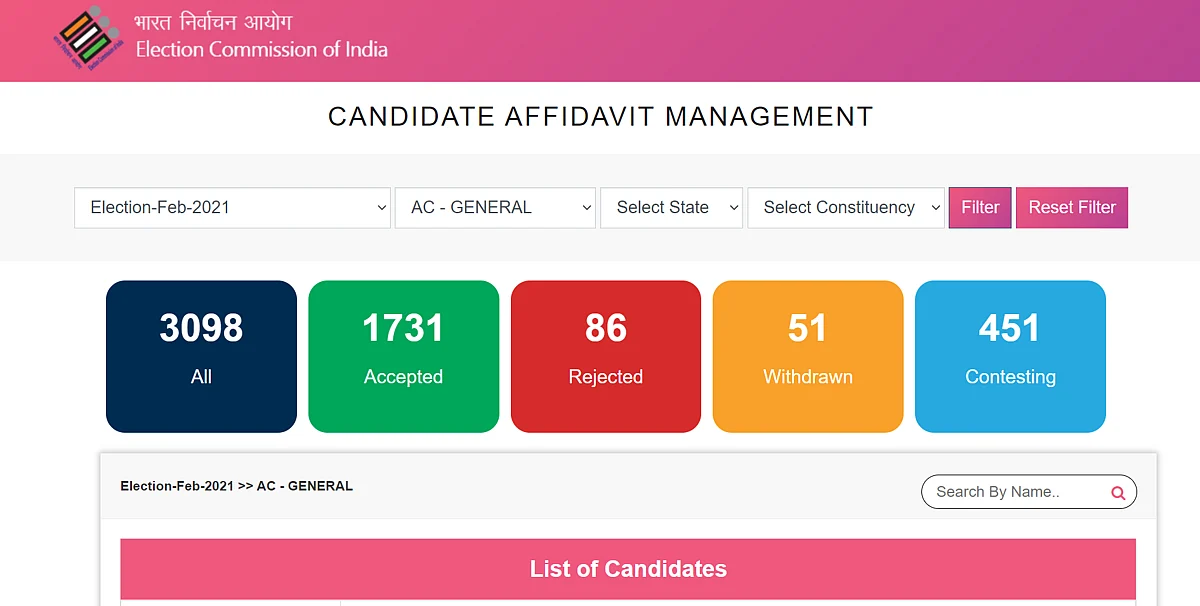Show the 1731 Accepted candidates card
The height and width of the screenshot is (606, 1200).
[x=403, y=356]
